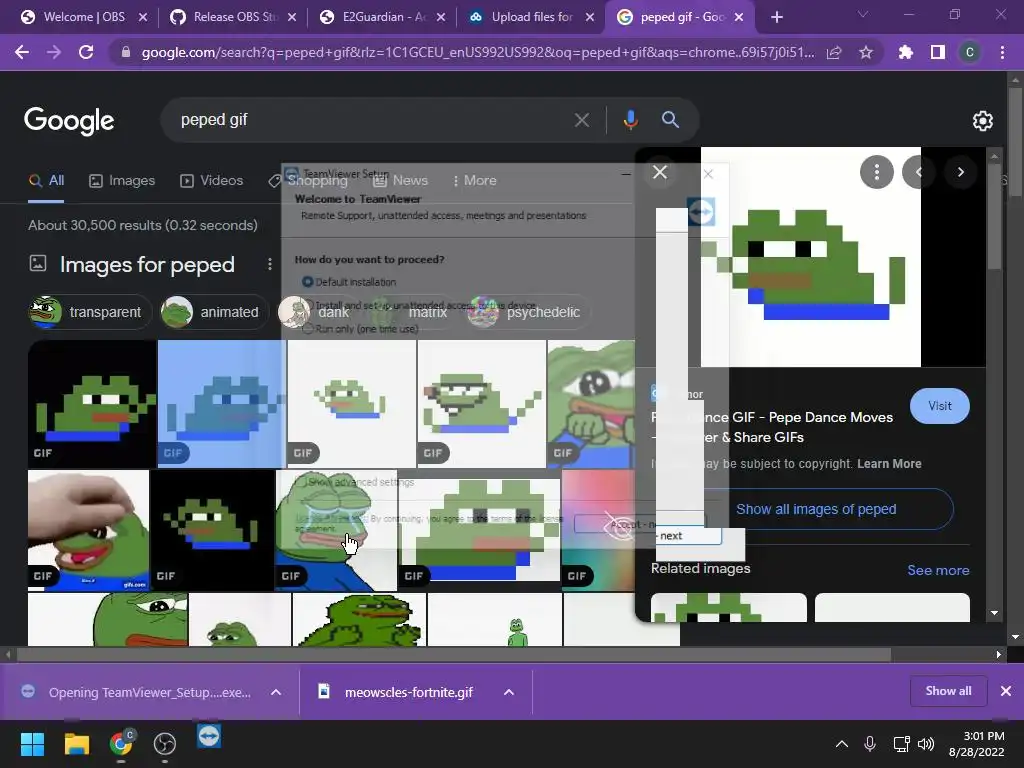Open Windows Start menu

pos(32,744)
